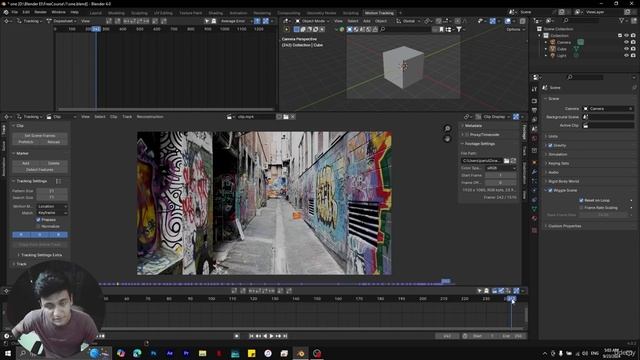Open After Effects from the taskbar
The height and width of the screenshot is (360, 640).
(170, 353)
